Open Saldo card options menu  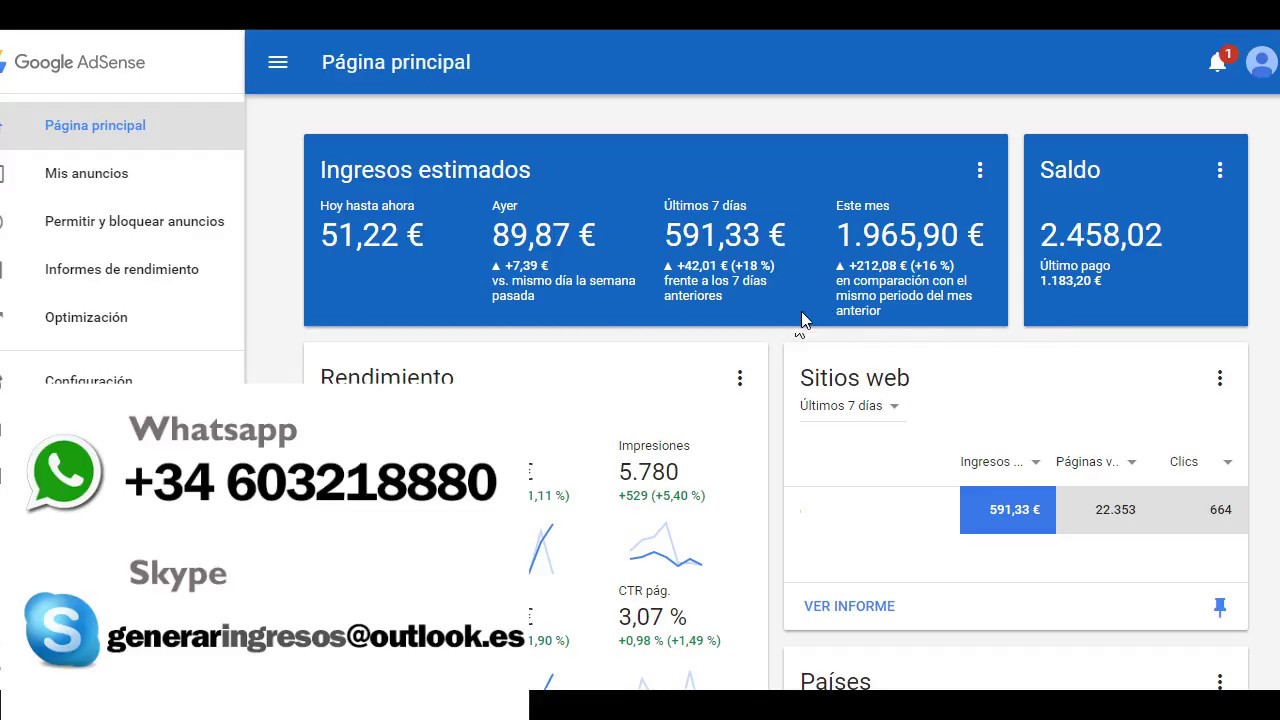coord(1220,170)
